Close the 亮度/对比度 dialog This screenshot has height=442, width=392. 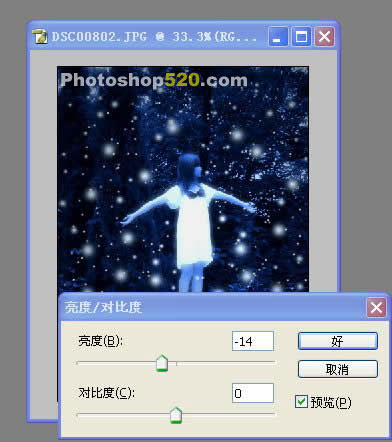pyautogui.click(x=376, y=307)
